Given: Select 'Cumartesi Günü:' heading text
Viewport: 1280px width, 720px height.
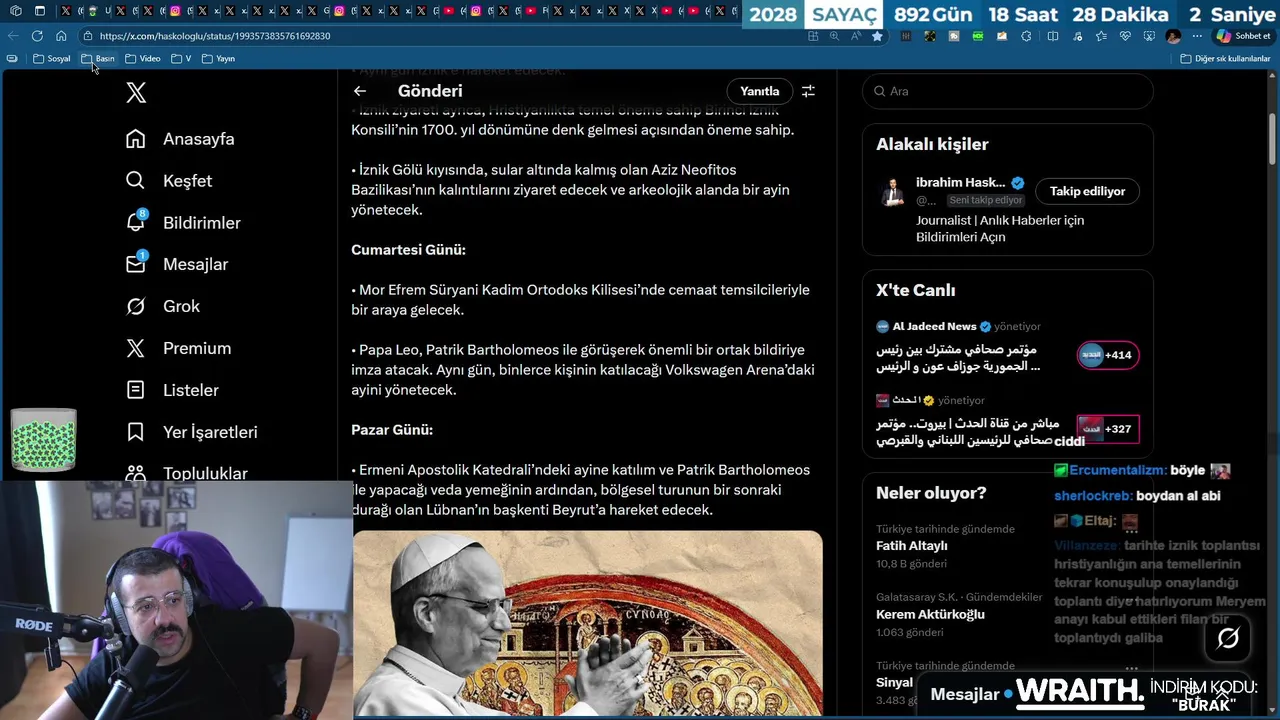Looking at the screenshot, I should point(408,250).
